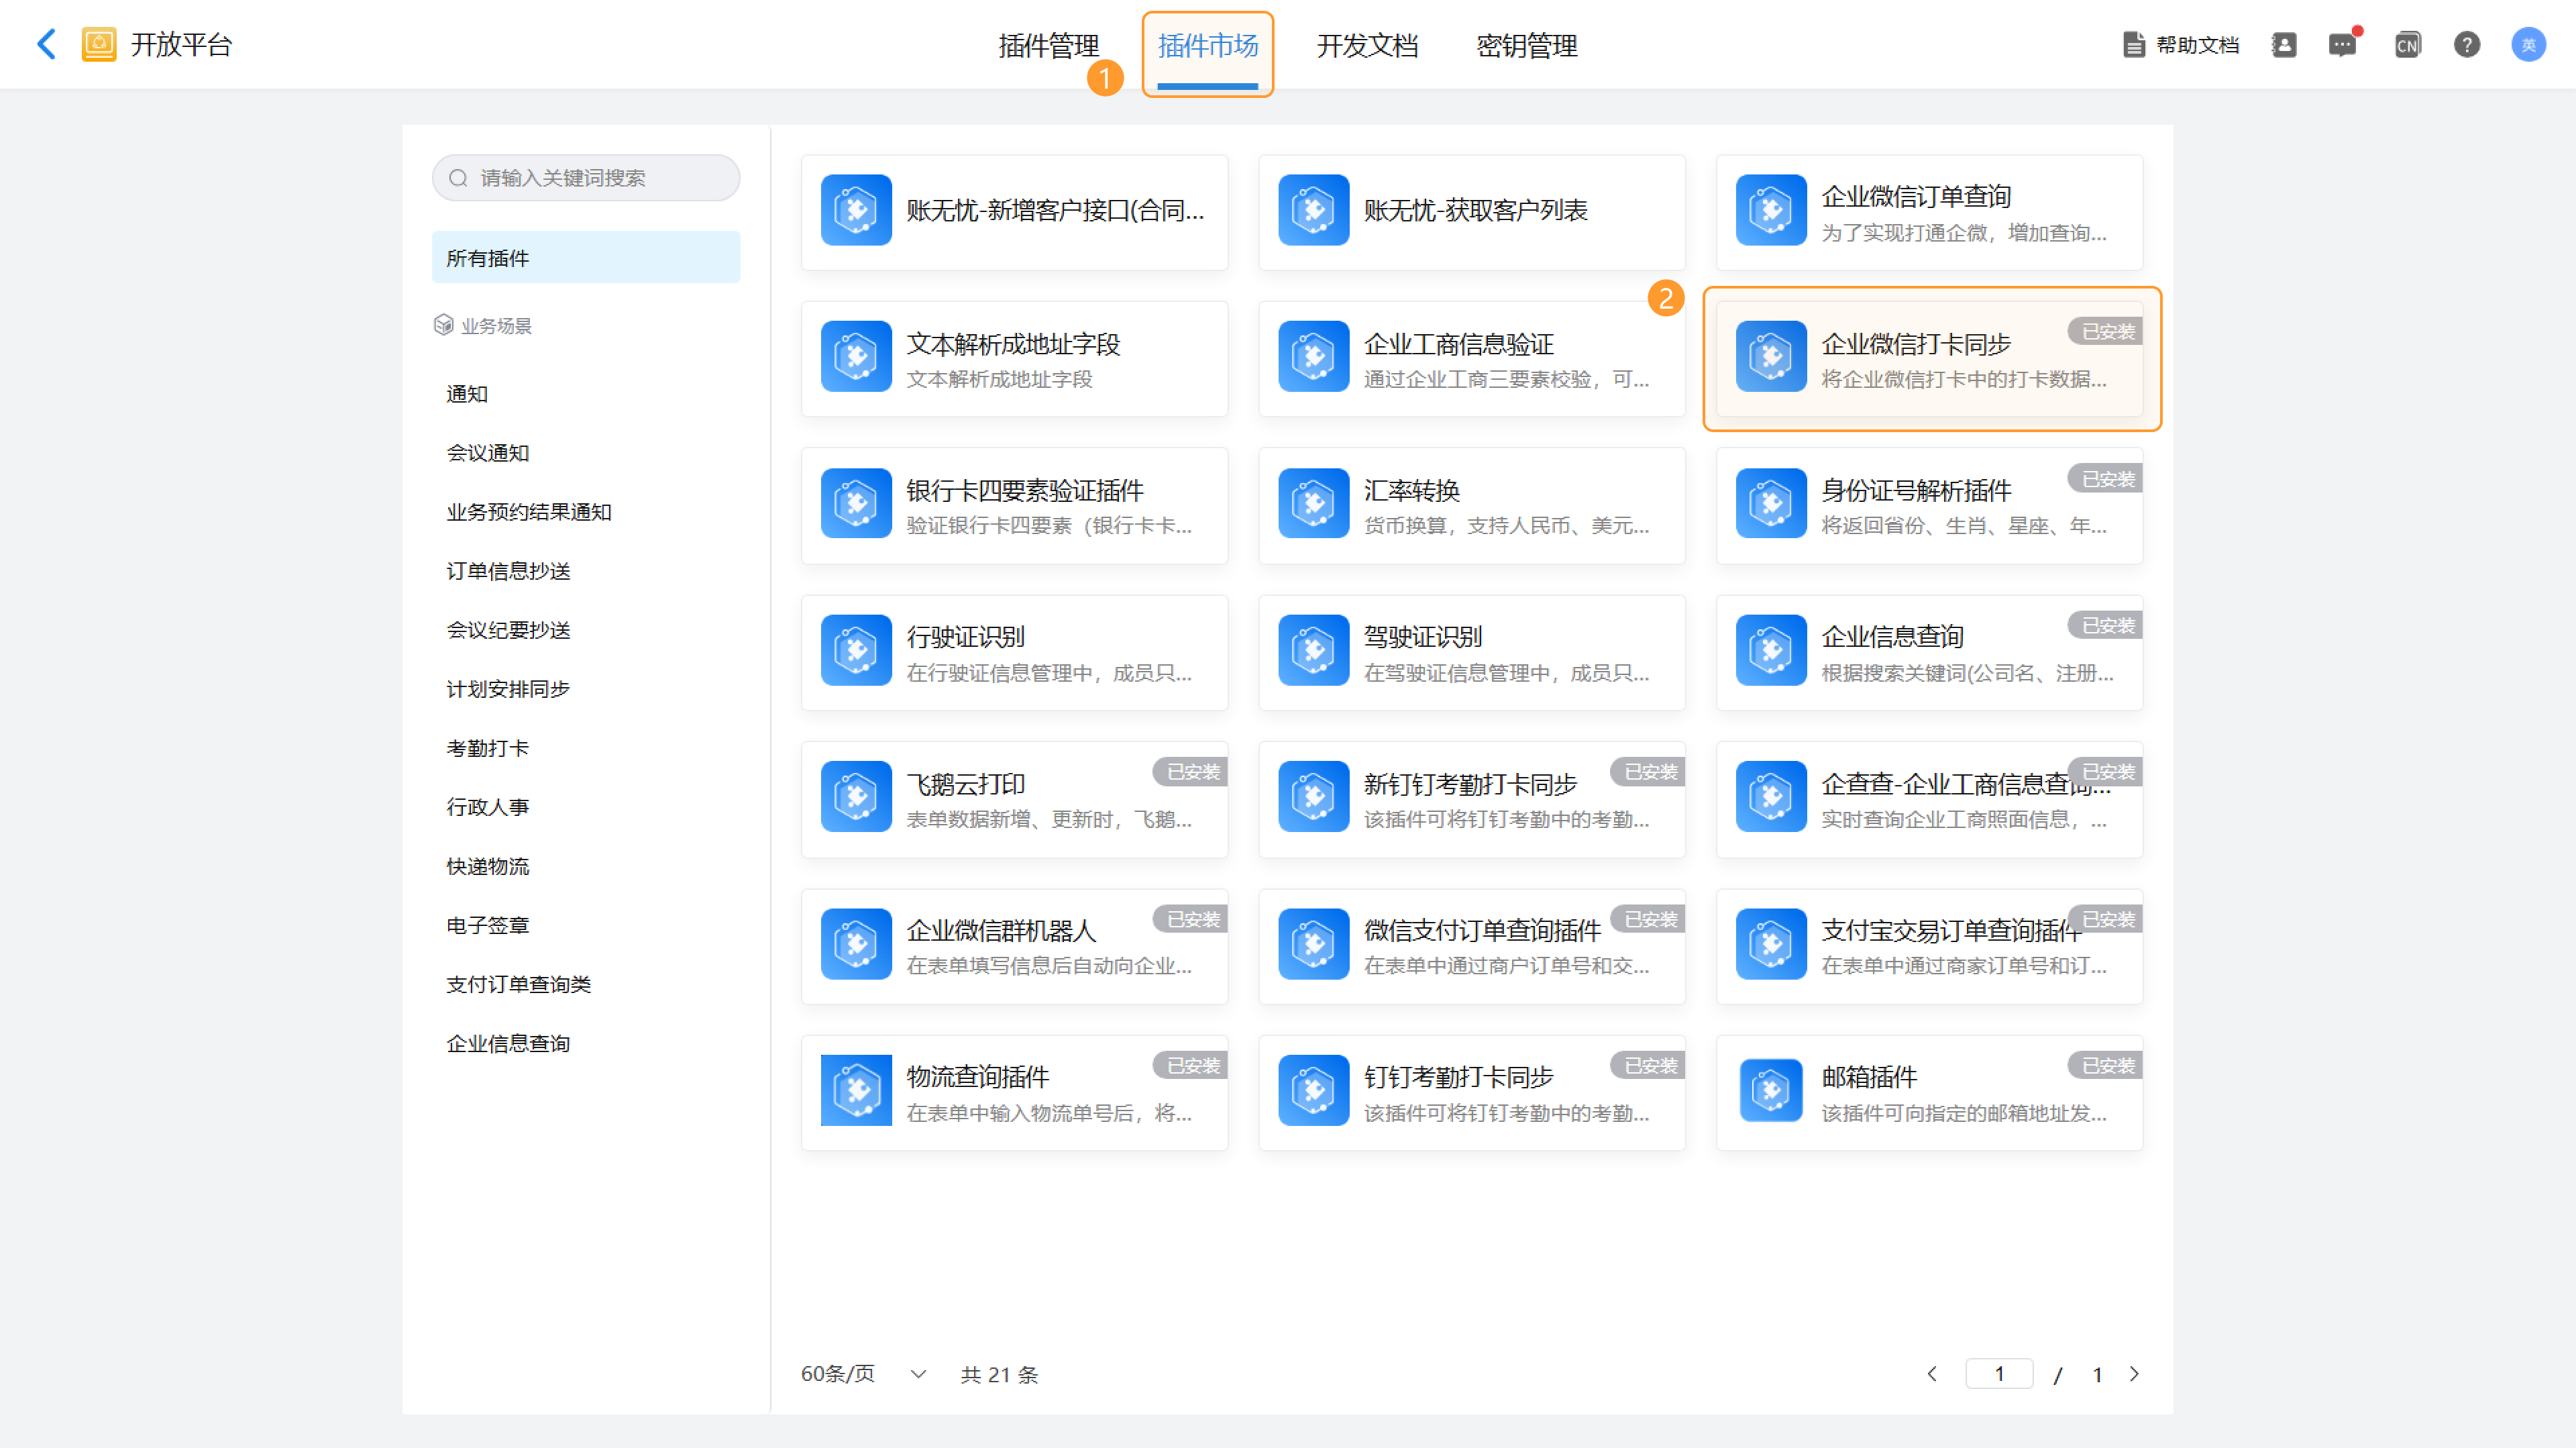Select 所有插件 in the sidebar

(586, 258)
